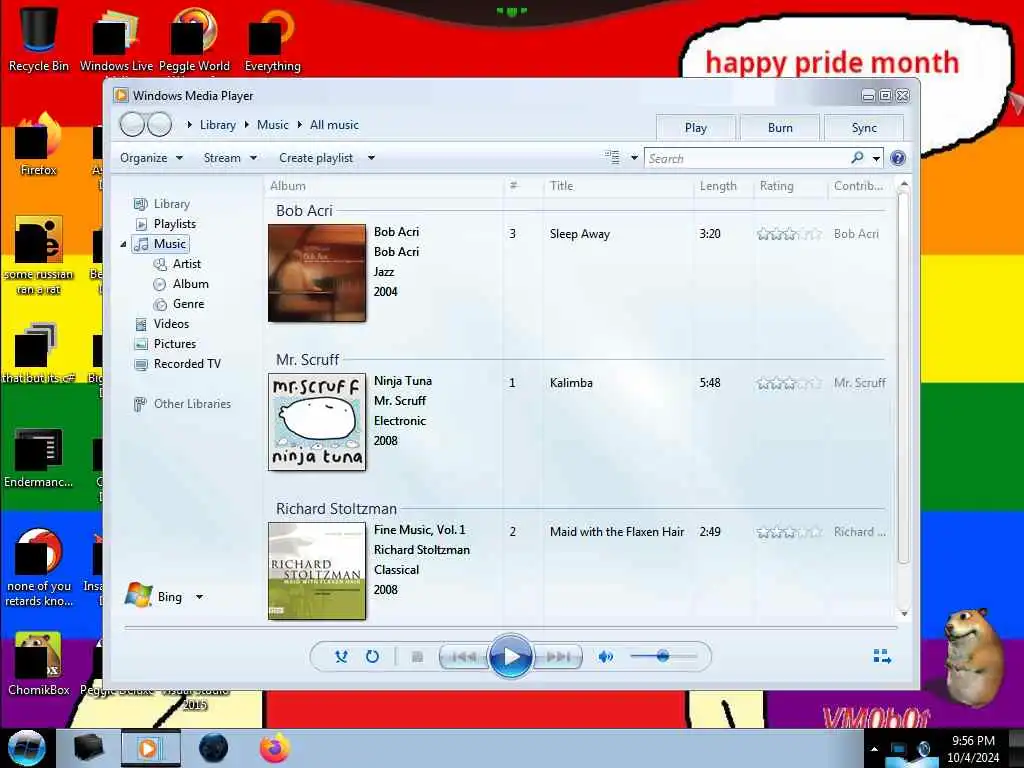The image size is (1024, 768).
Task: Click the Create playlist button
Action: tap(316, 158)
